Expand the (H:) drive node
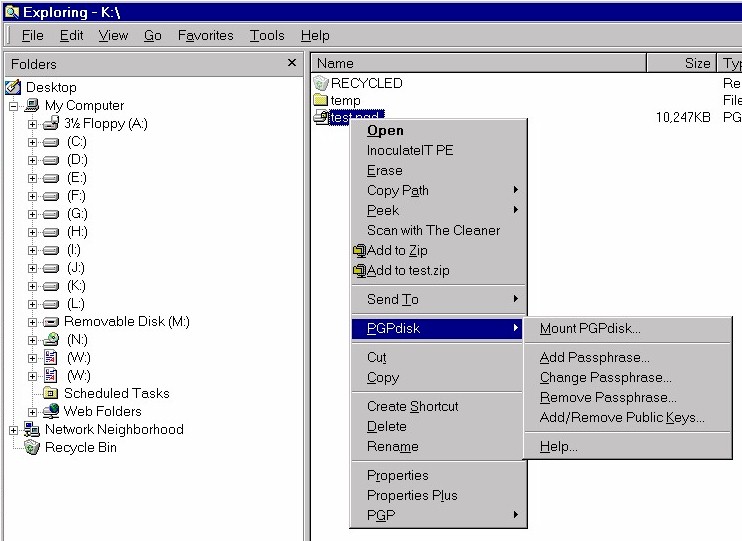The height and width of the screenshot is (541, 742). pyautogui.click(x=32, y=232)
